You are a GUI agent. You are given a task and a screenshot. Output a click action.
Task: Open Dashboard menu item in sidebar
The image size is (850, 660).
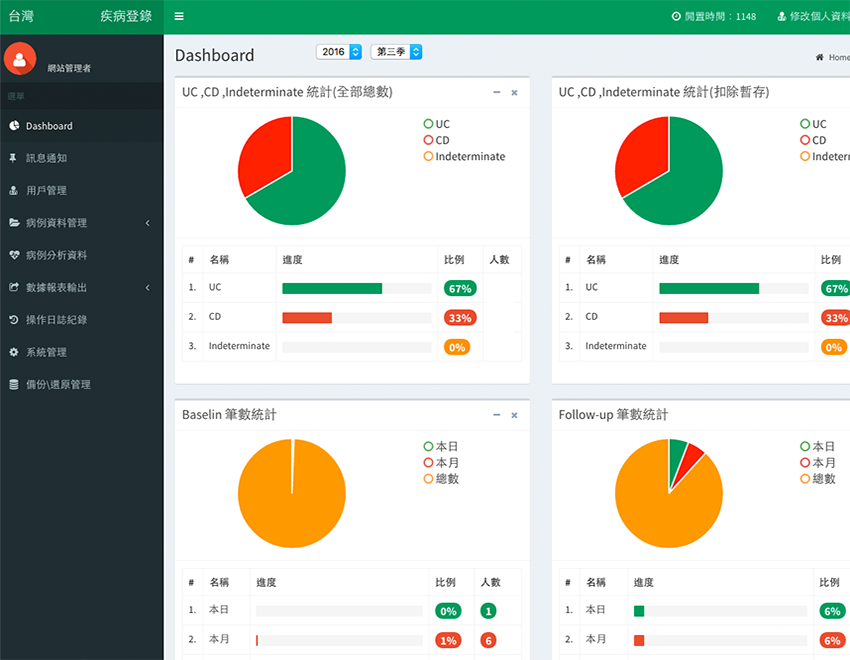click(82, 126)
